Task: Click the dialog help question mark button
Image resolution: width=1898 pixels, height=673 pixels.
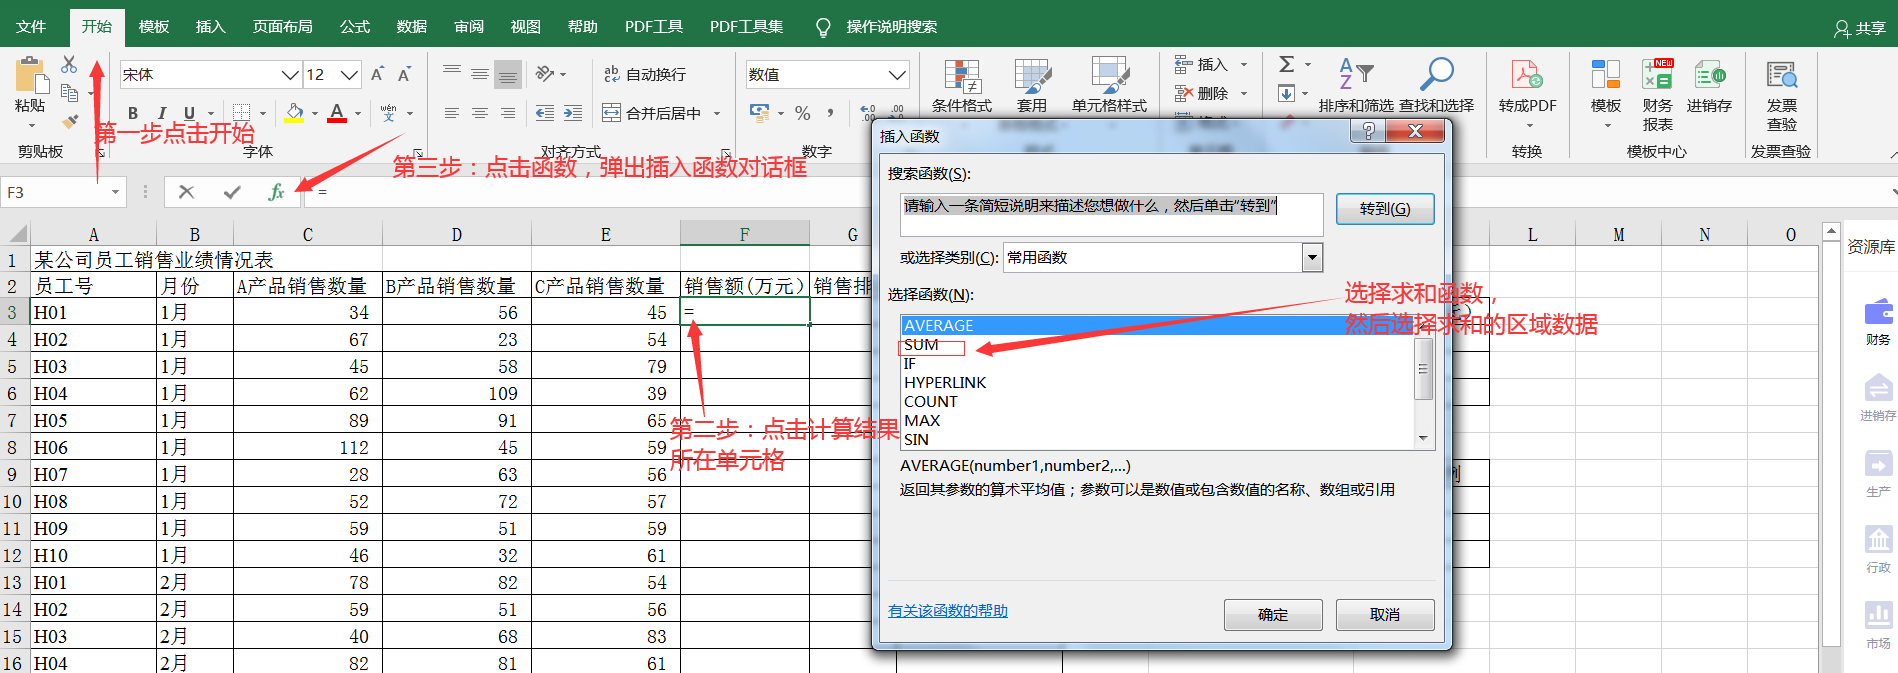Action: [1368, 131]
